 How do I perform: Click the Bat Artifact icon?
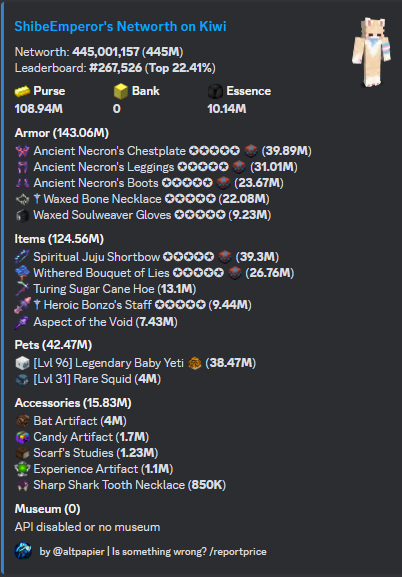click(x=22, y=421)
